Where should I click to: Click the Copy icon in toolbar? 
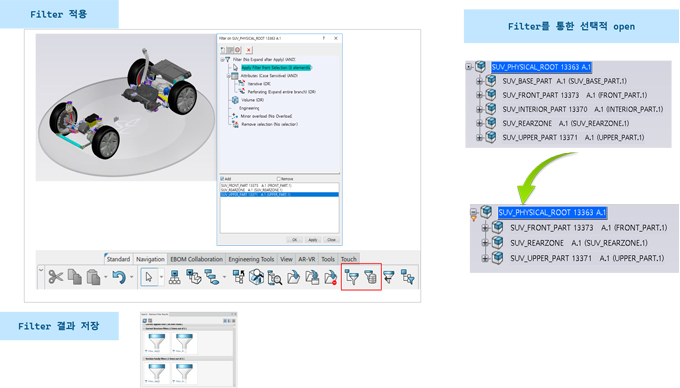pos(75,277)
